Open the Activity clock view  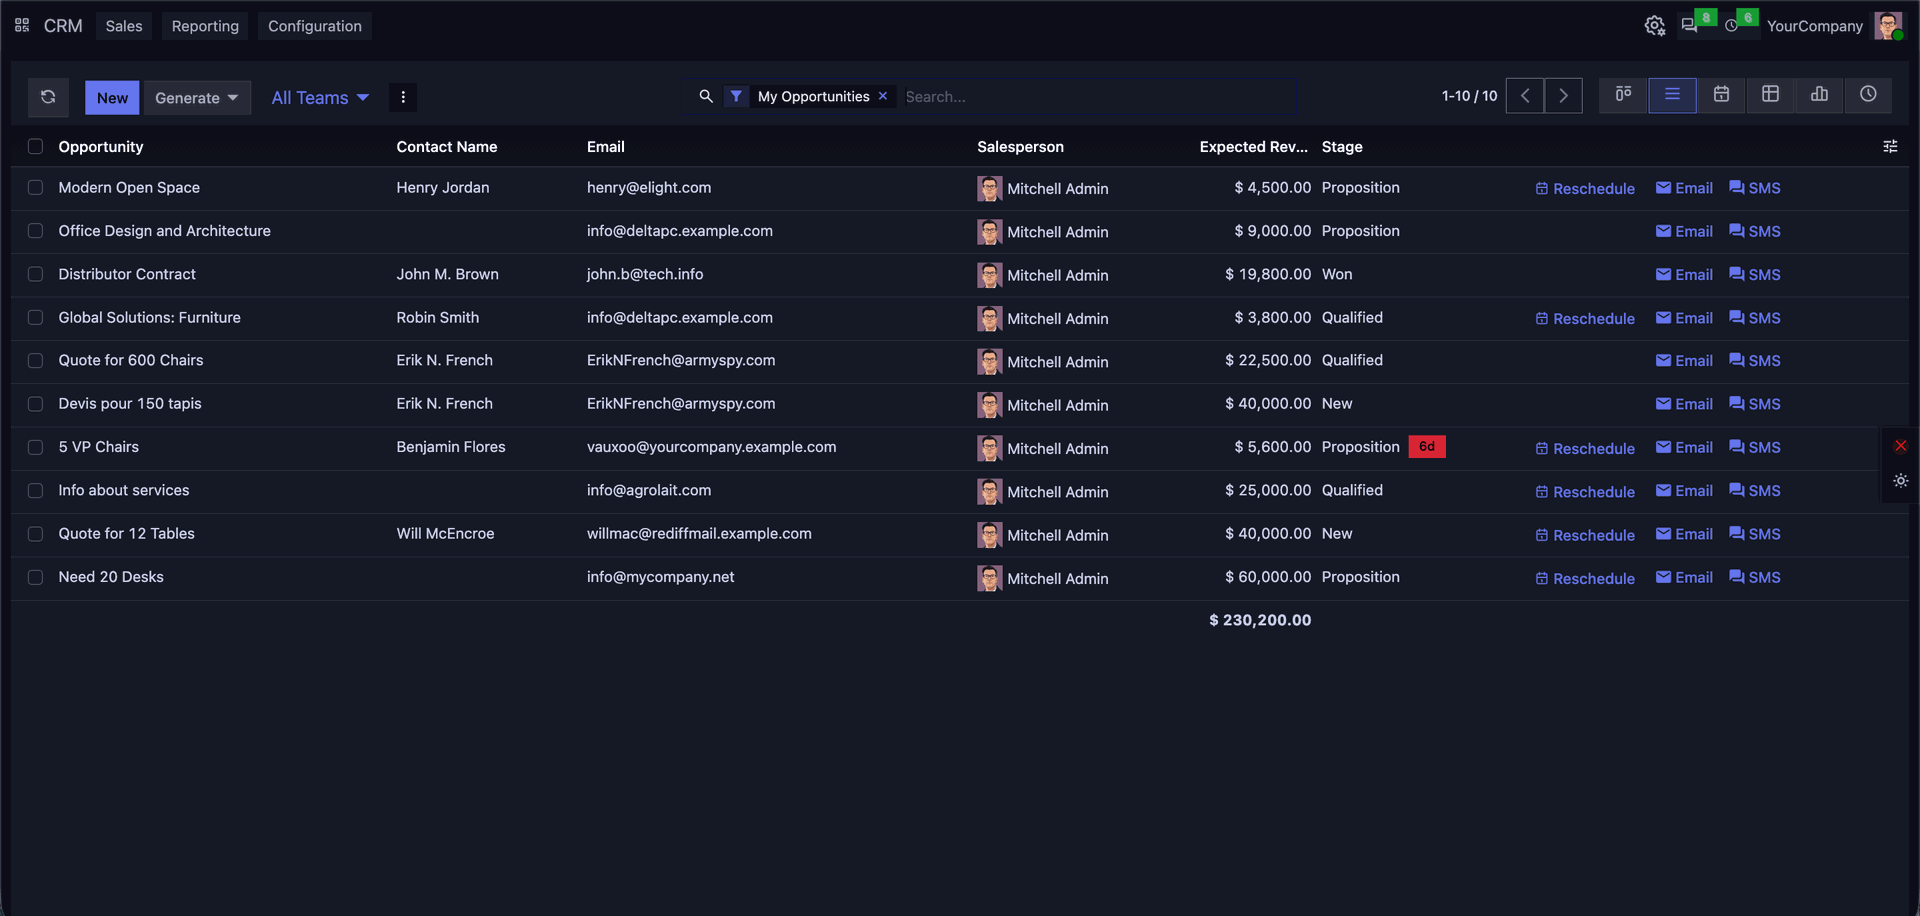click(x=1868, y=95)
